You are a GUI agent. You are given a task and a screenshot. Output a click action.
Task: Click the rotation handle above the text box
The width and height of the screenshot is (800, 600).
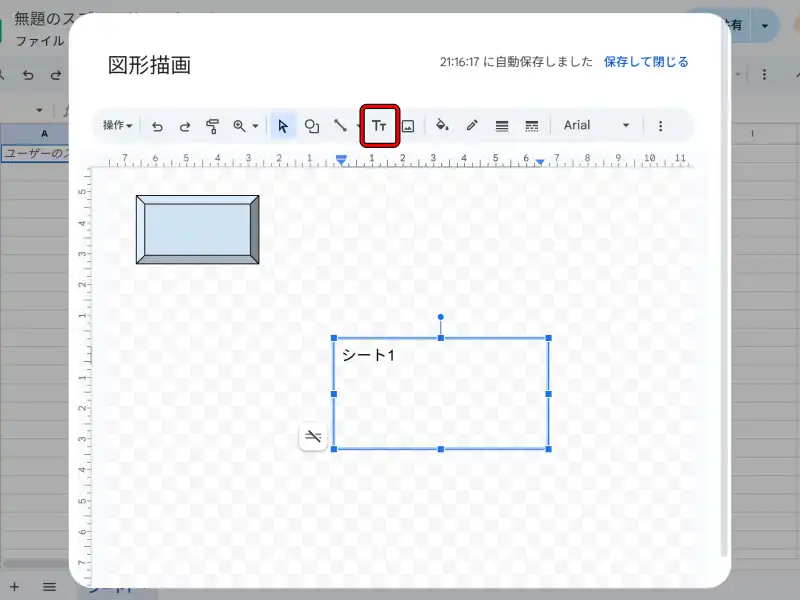tap(441, 317)
